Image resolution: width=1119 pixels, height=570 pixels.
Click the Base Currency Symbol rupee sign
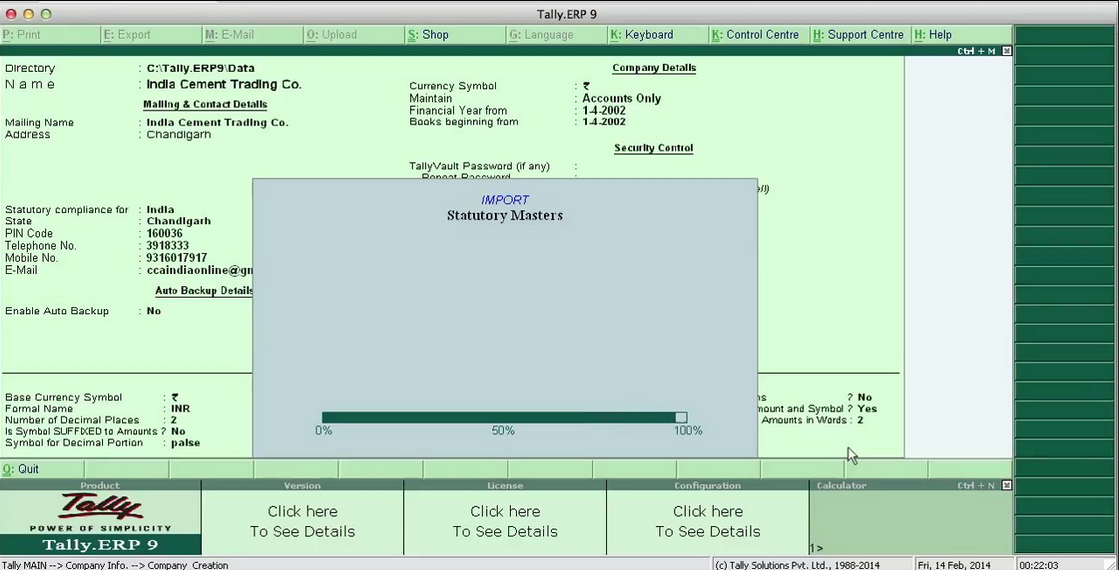pyautogui.click(x=175, y=397)
